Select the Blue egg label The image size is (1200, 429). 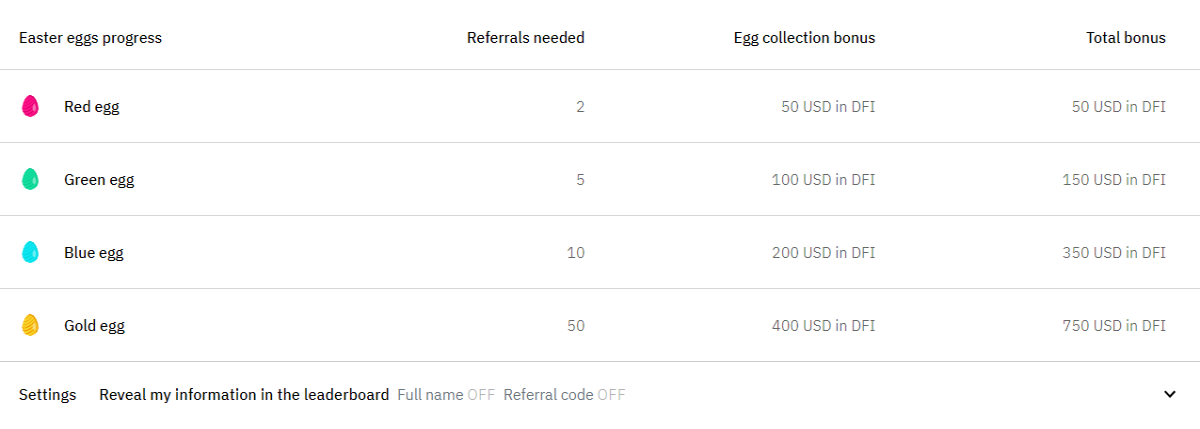pyautogui.click(x=94, y=253)
